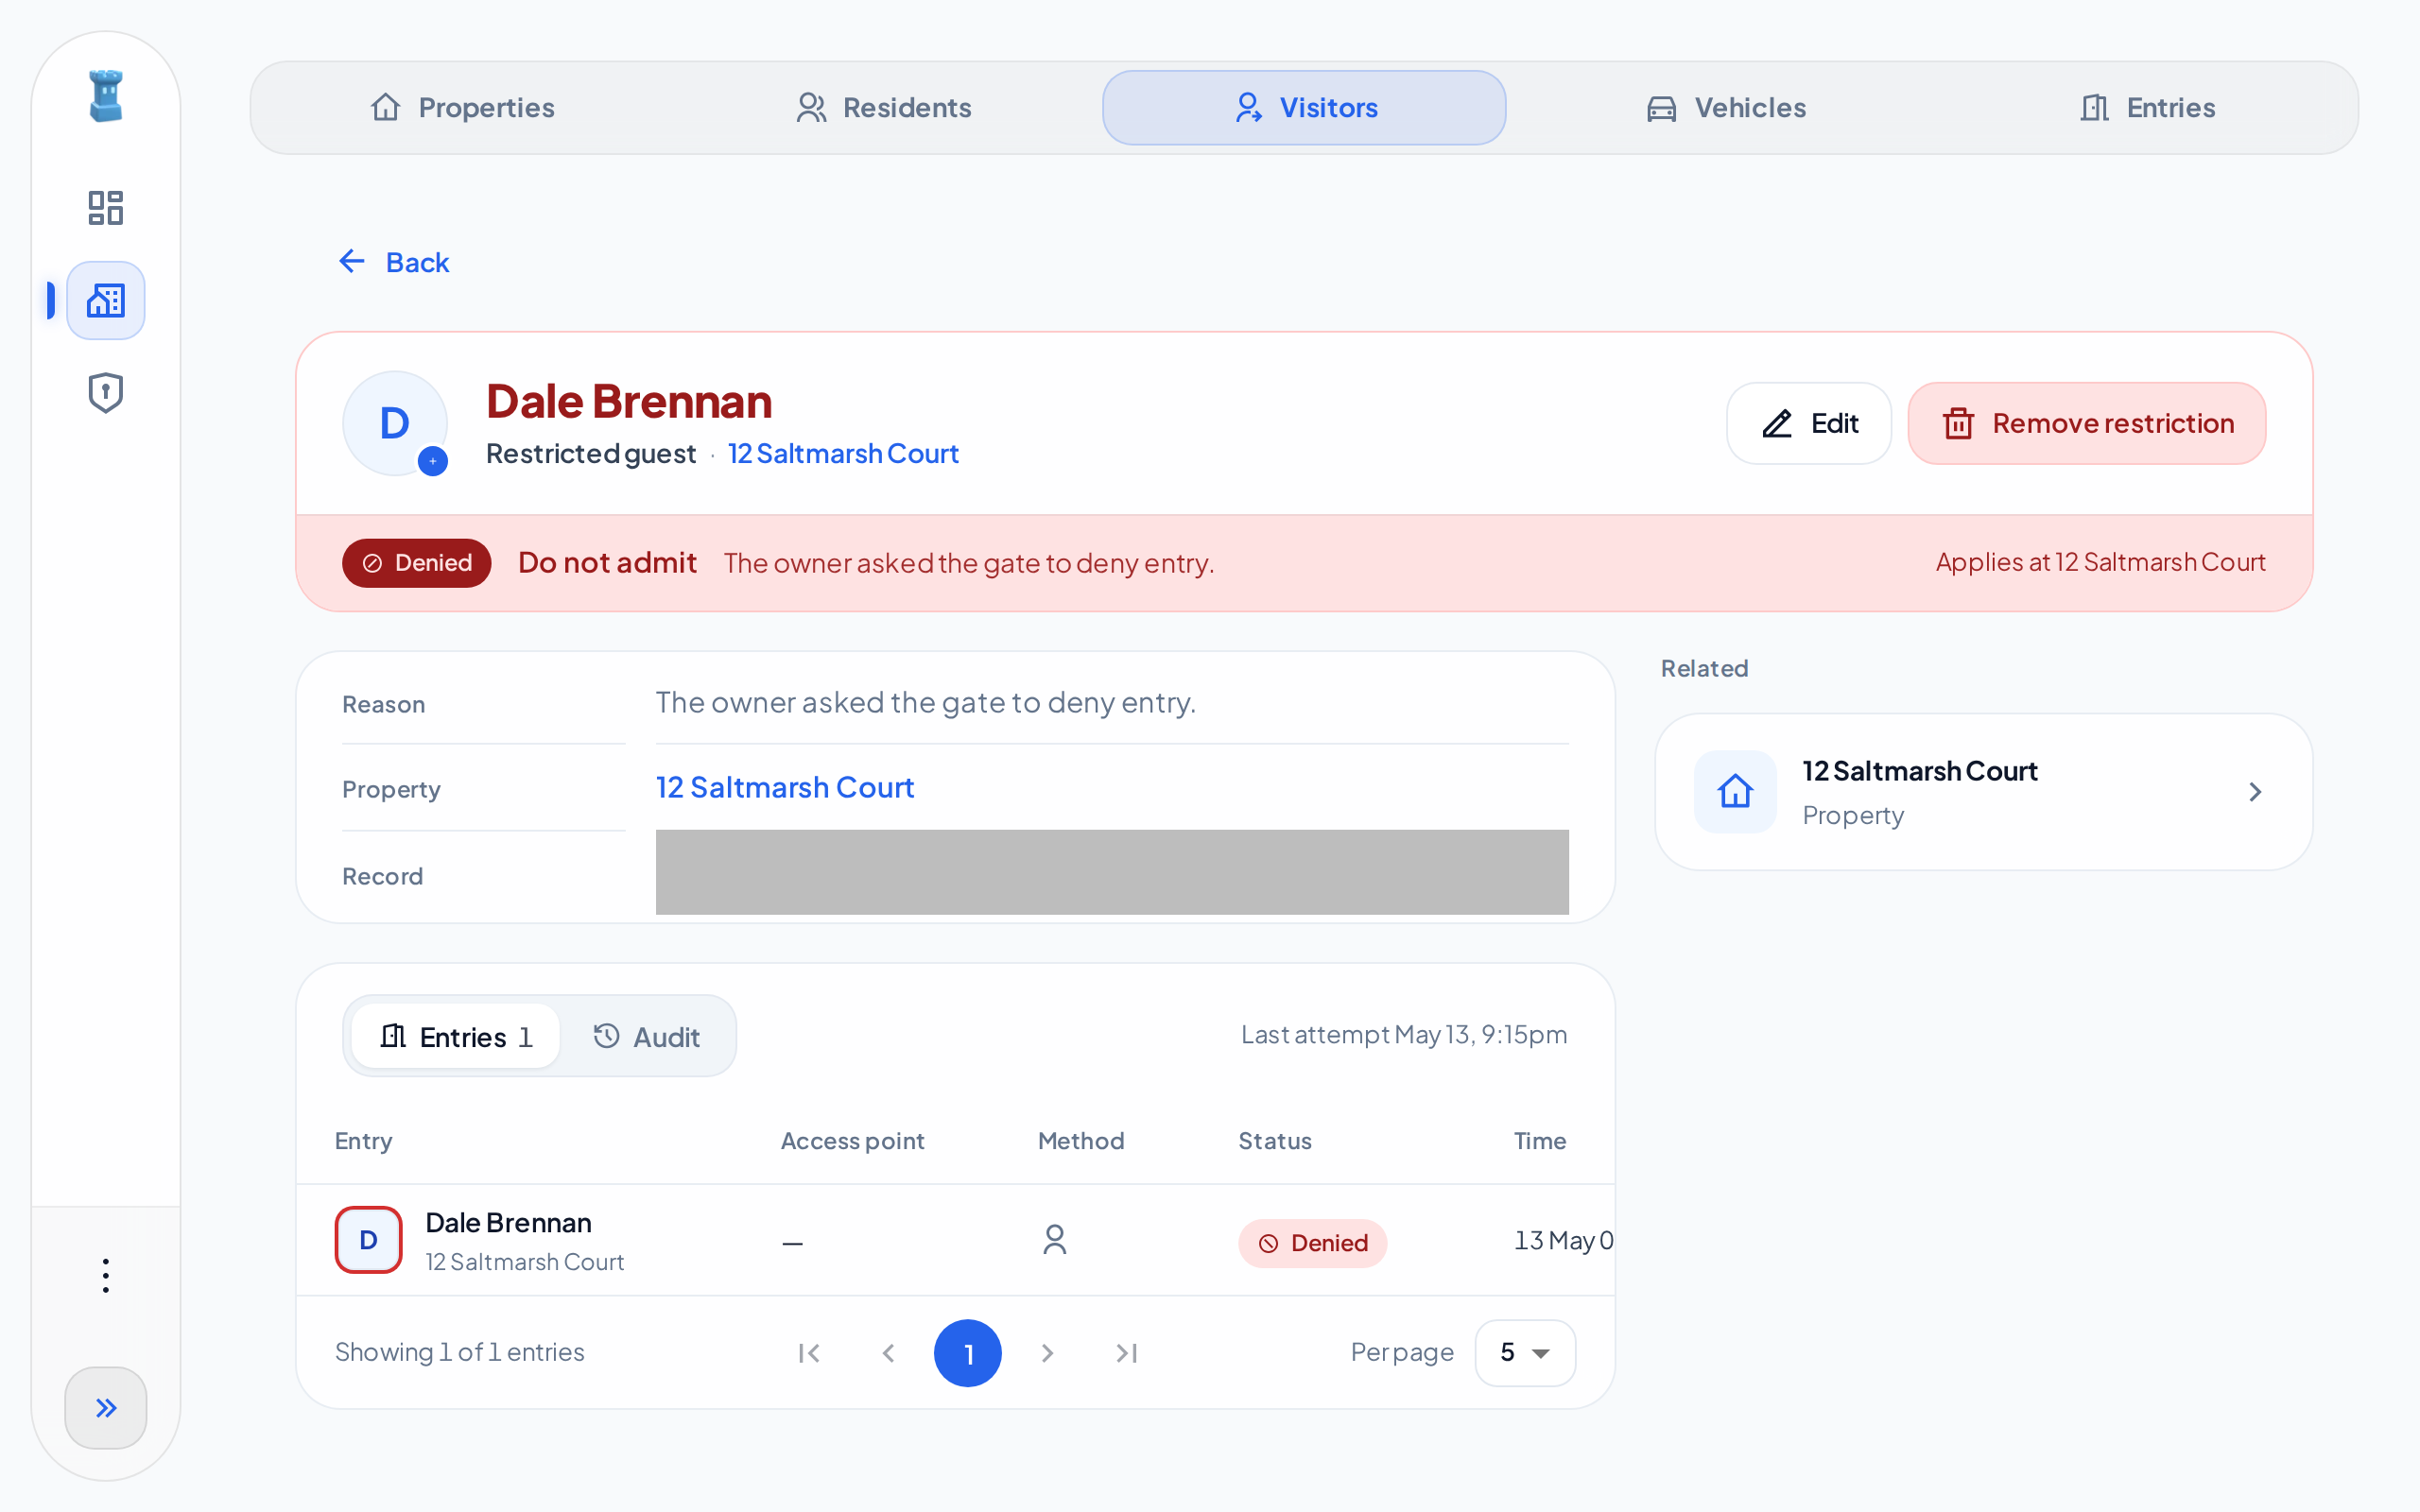Viewport: 2420px width, 1512px height.
Task: Select page 1 in pagination
Action: point(968,1353)
